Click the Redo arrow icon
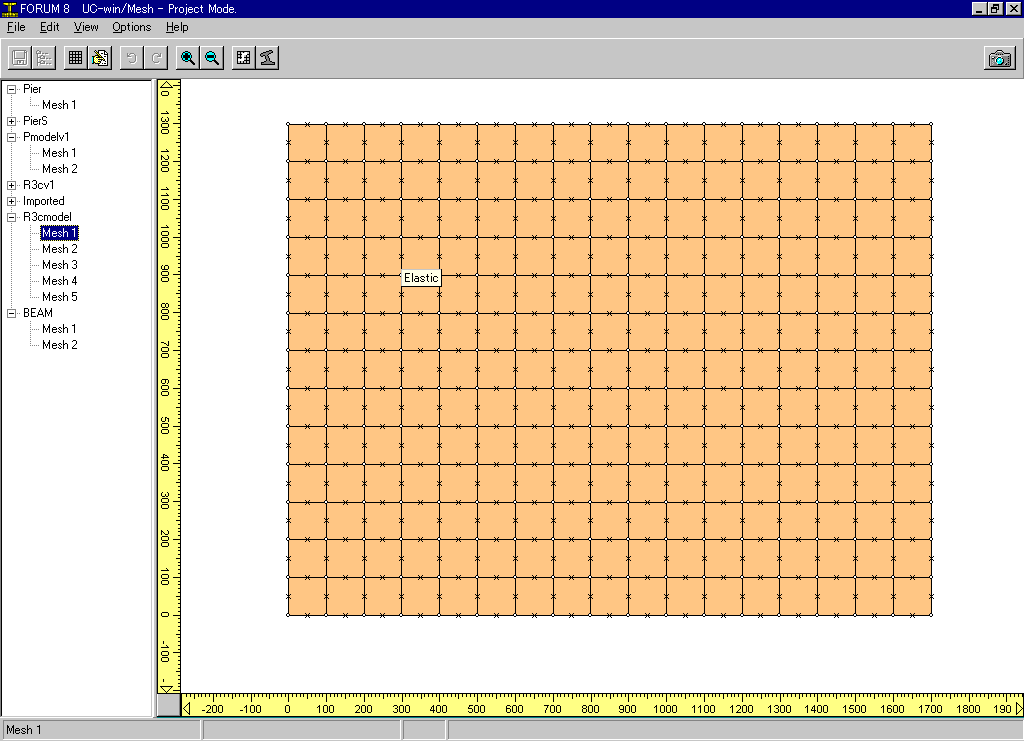This screenshot has height=742, width=1024. pos(156,58)
